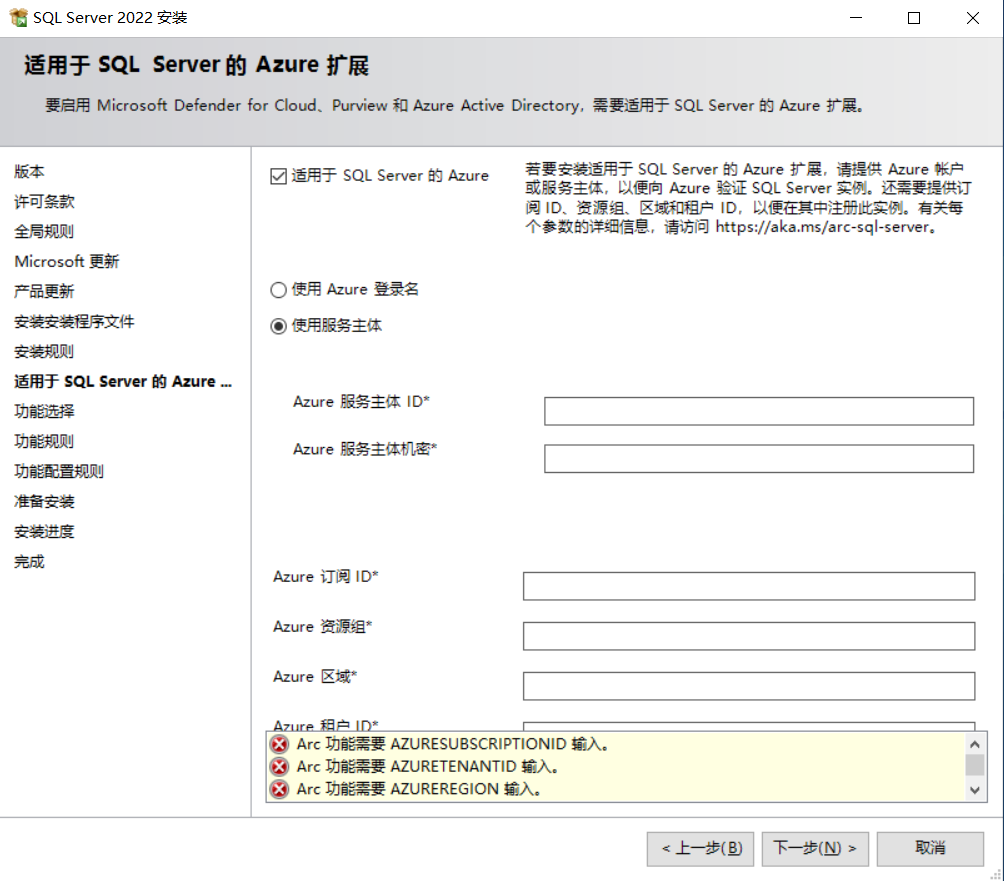Select the 功能选择 step in the sidebar
The height and width of the screenshot is (881, 1004).
point(44,411)
